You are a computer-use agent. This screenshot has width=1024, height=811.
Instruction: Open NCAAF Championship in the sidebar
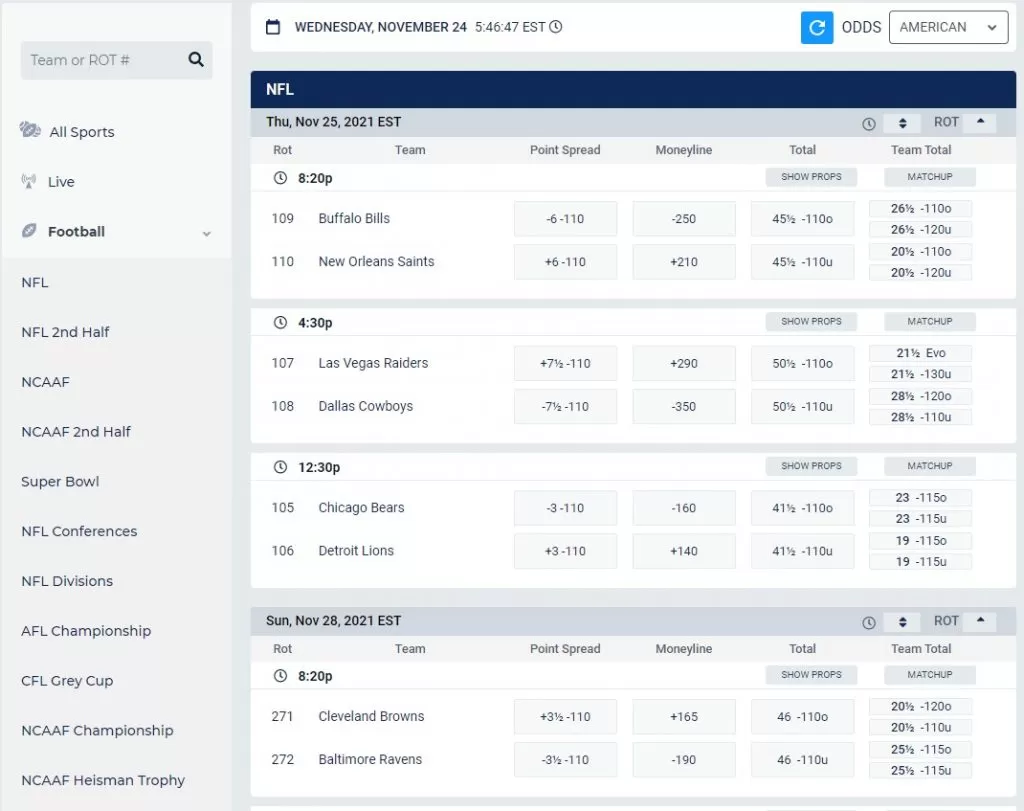pos(97,730)
